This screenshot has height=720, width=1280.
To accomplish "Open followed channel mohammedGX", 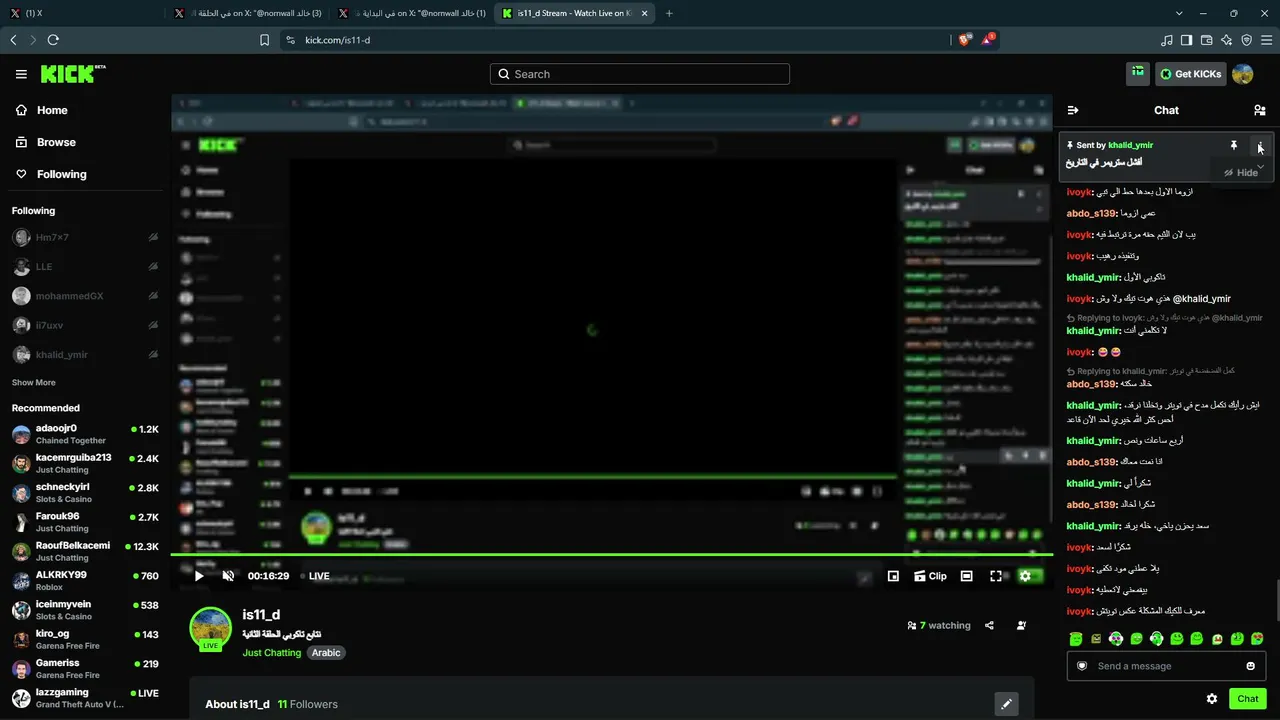I will (x=85, y=296).
